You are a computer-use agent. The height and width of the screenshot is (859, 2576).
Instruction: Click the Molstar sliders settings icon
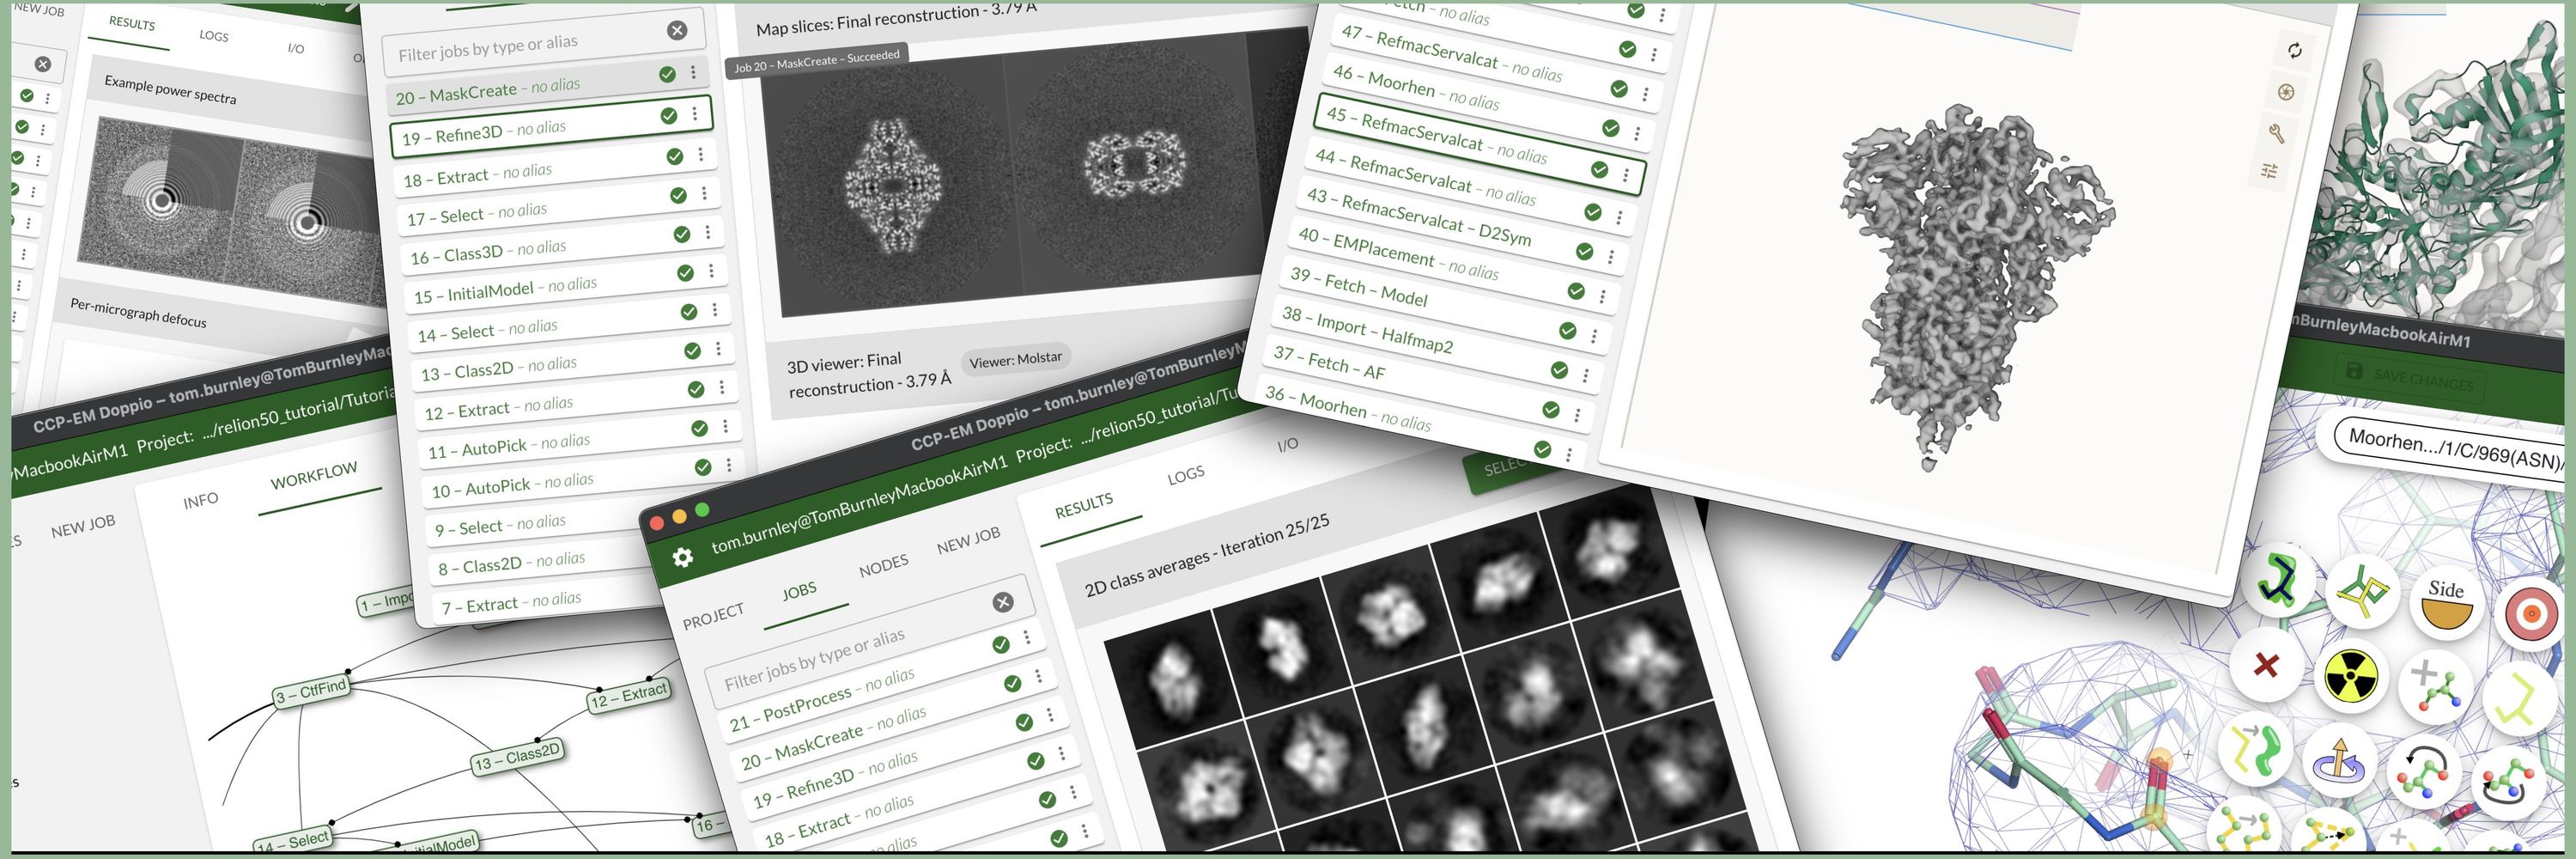click(2269, 171)
